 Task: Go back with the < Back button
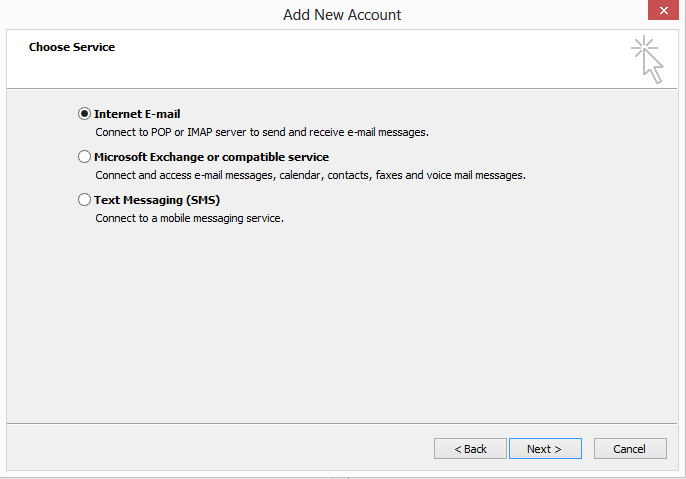click(x=470, y=449)
